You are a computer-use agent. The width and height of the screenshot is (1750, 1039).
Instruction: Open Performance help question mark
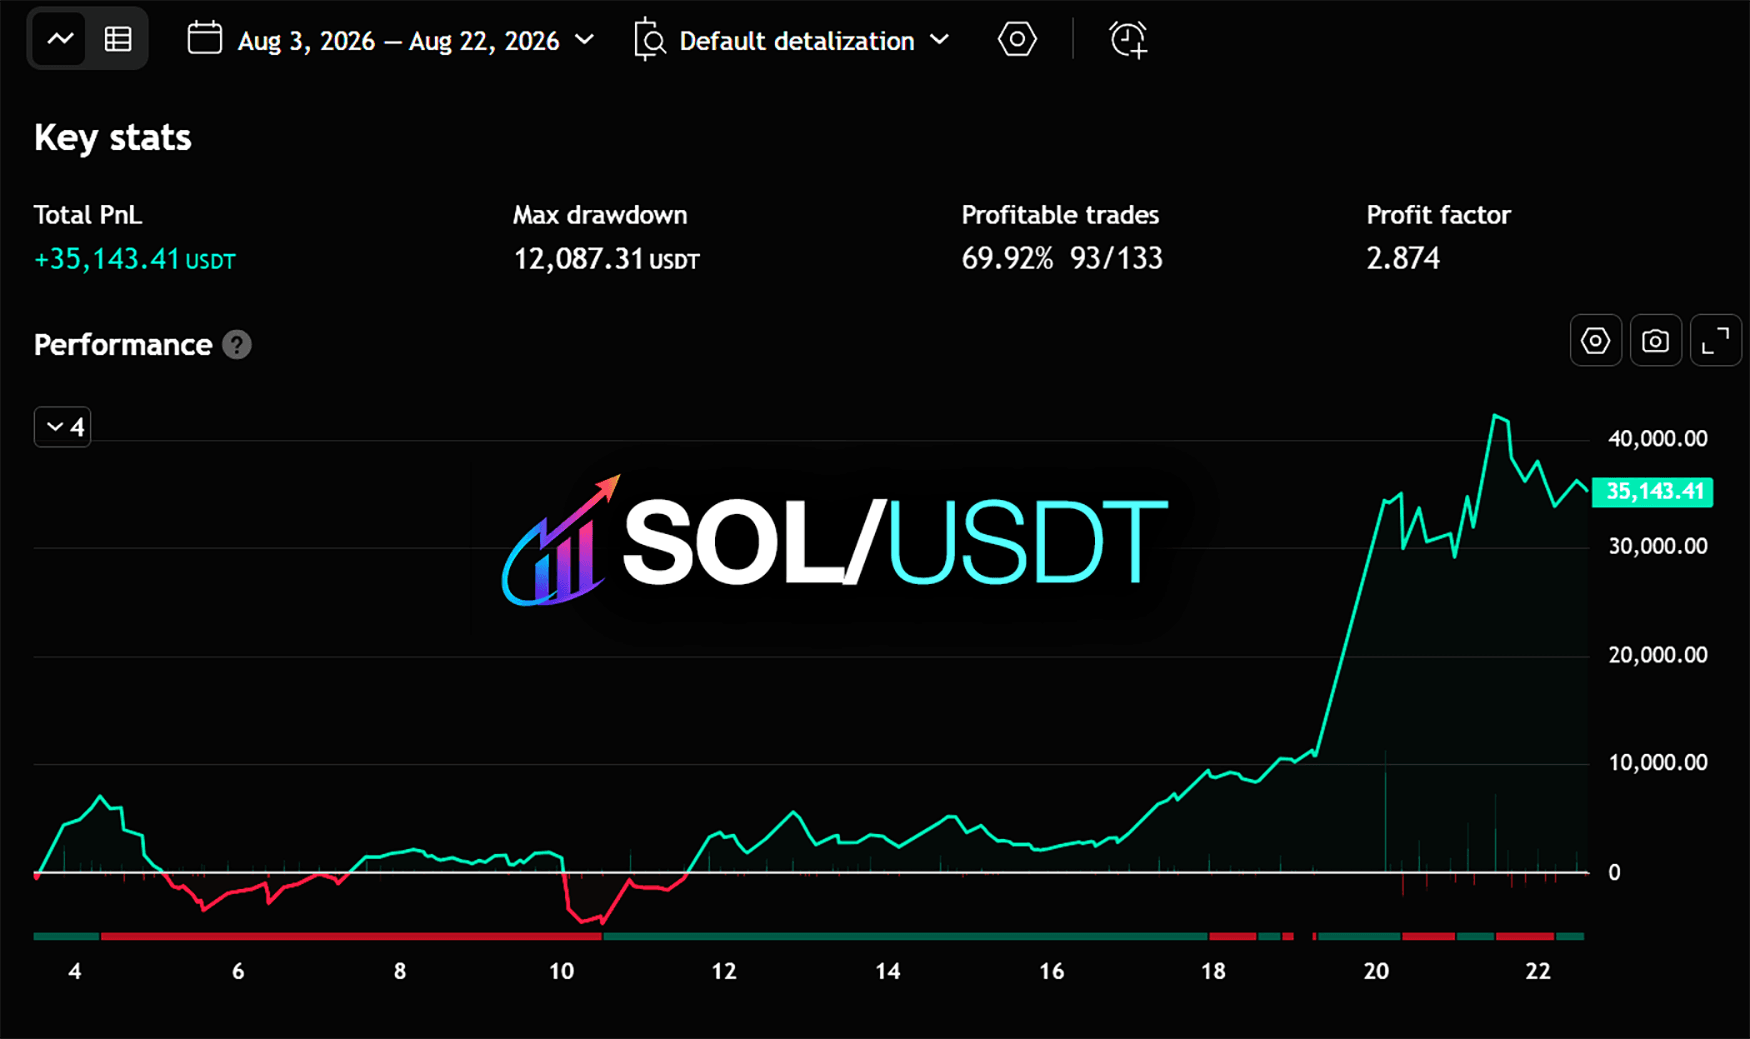(237, 345)
